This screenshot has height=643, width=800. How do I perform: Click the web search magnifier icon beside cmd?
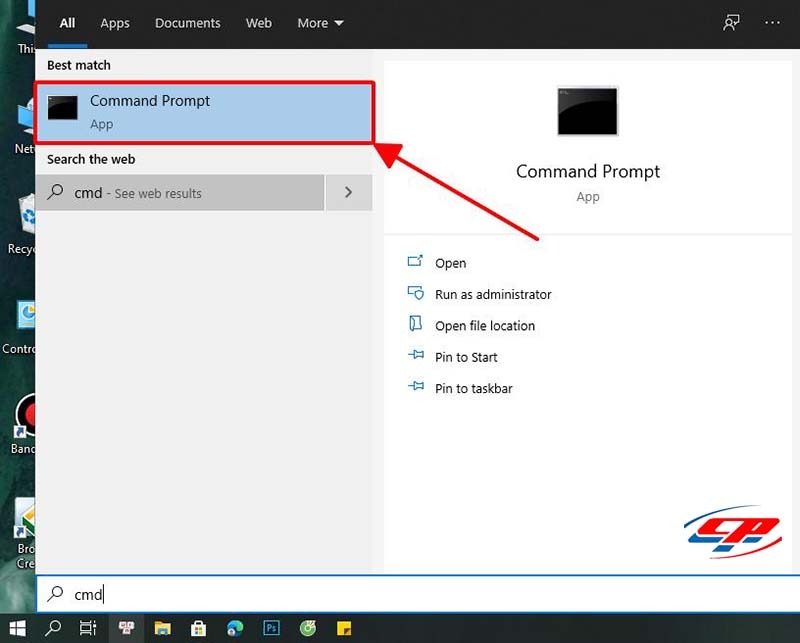pos(55,192)
